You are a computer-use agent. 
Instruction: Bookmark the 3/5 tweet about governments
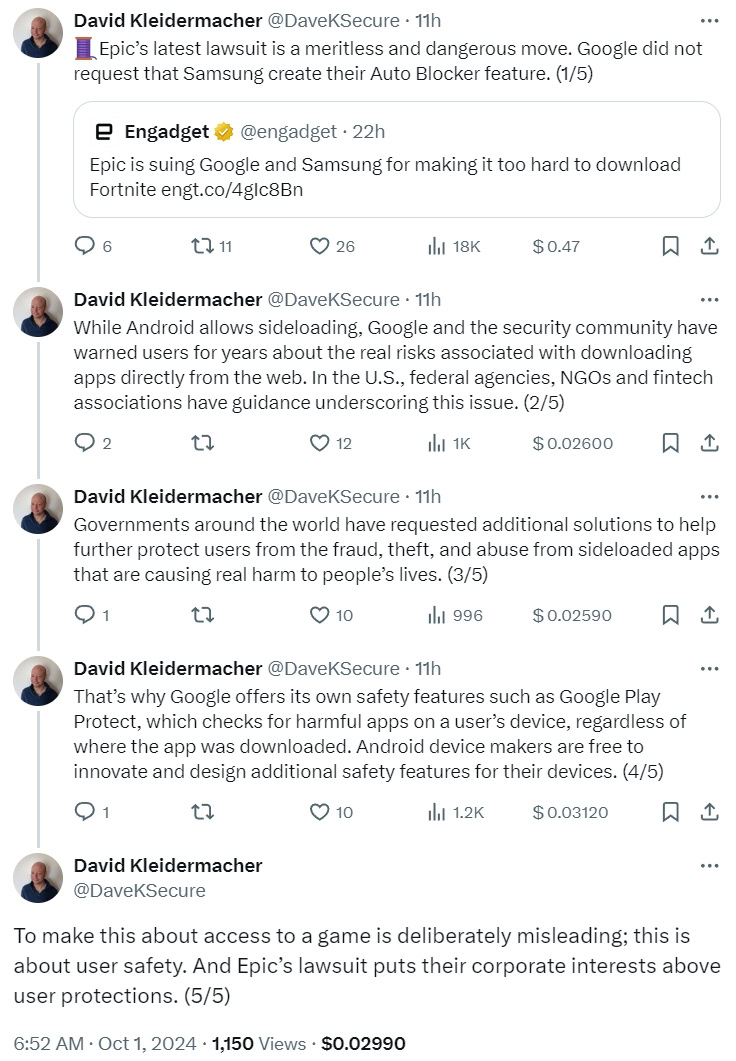[x=671, y=615]
